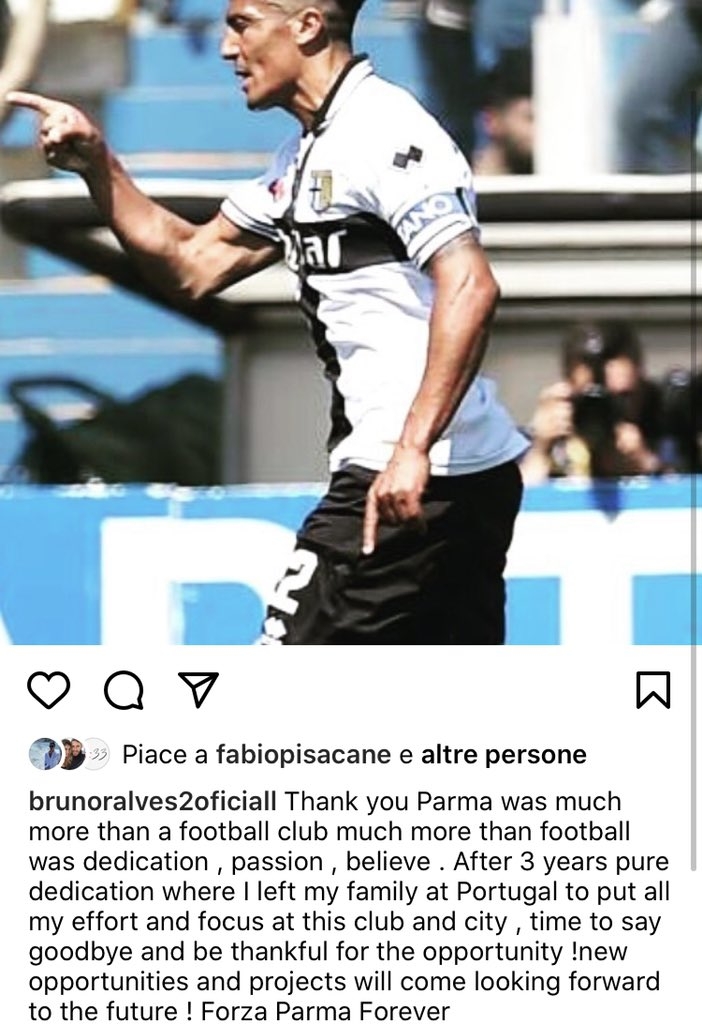Open brunoralves2oficiall username link
702x1024 pixels.
click(153, 801)
